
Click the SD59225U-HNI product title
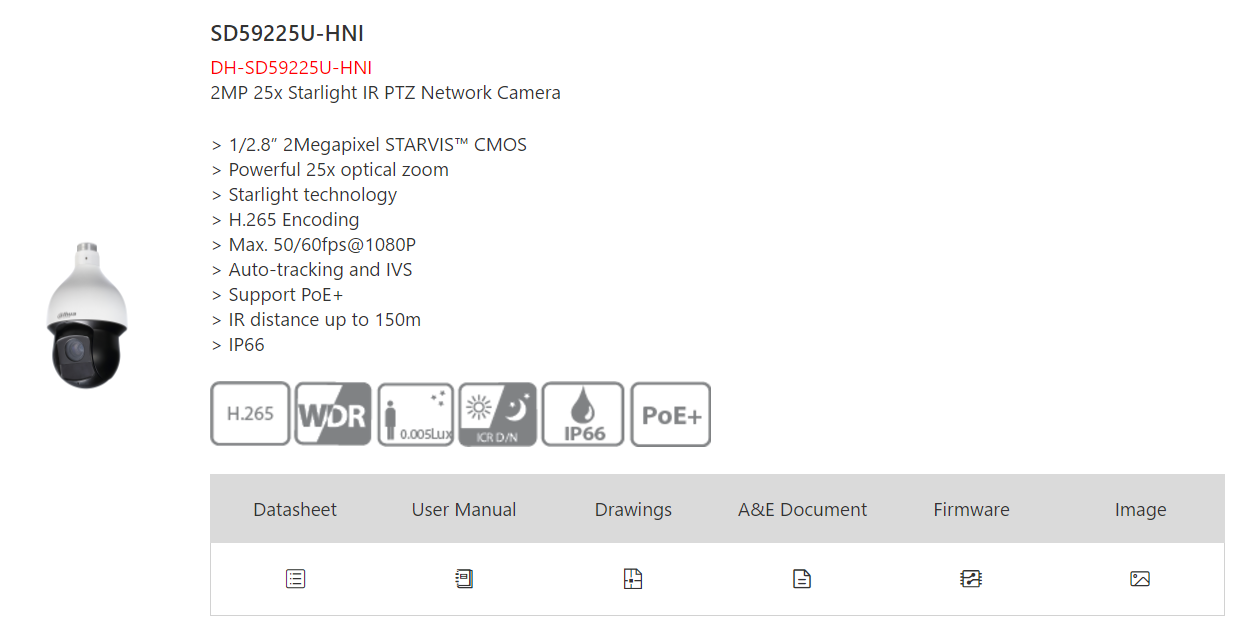point(287,34)
